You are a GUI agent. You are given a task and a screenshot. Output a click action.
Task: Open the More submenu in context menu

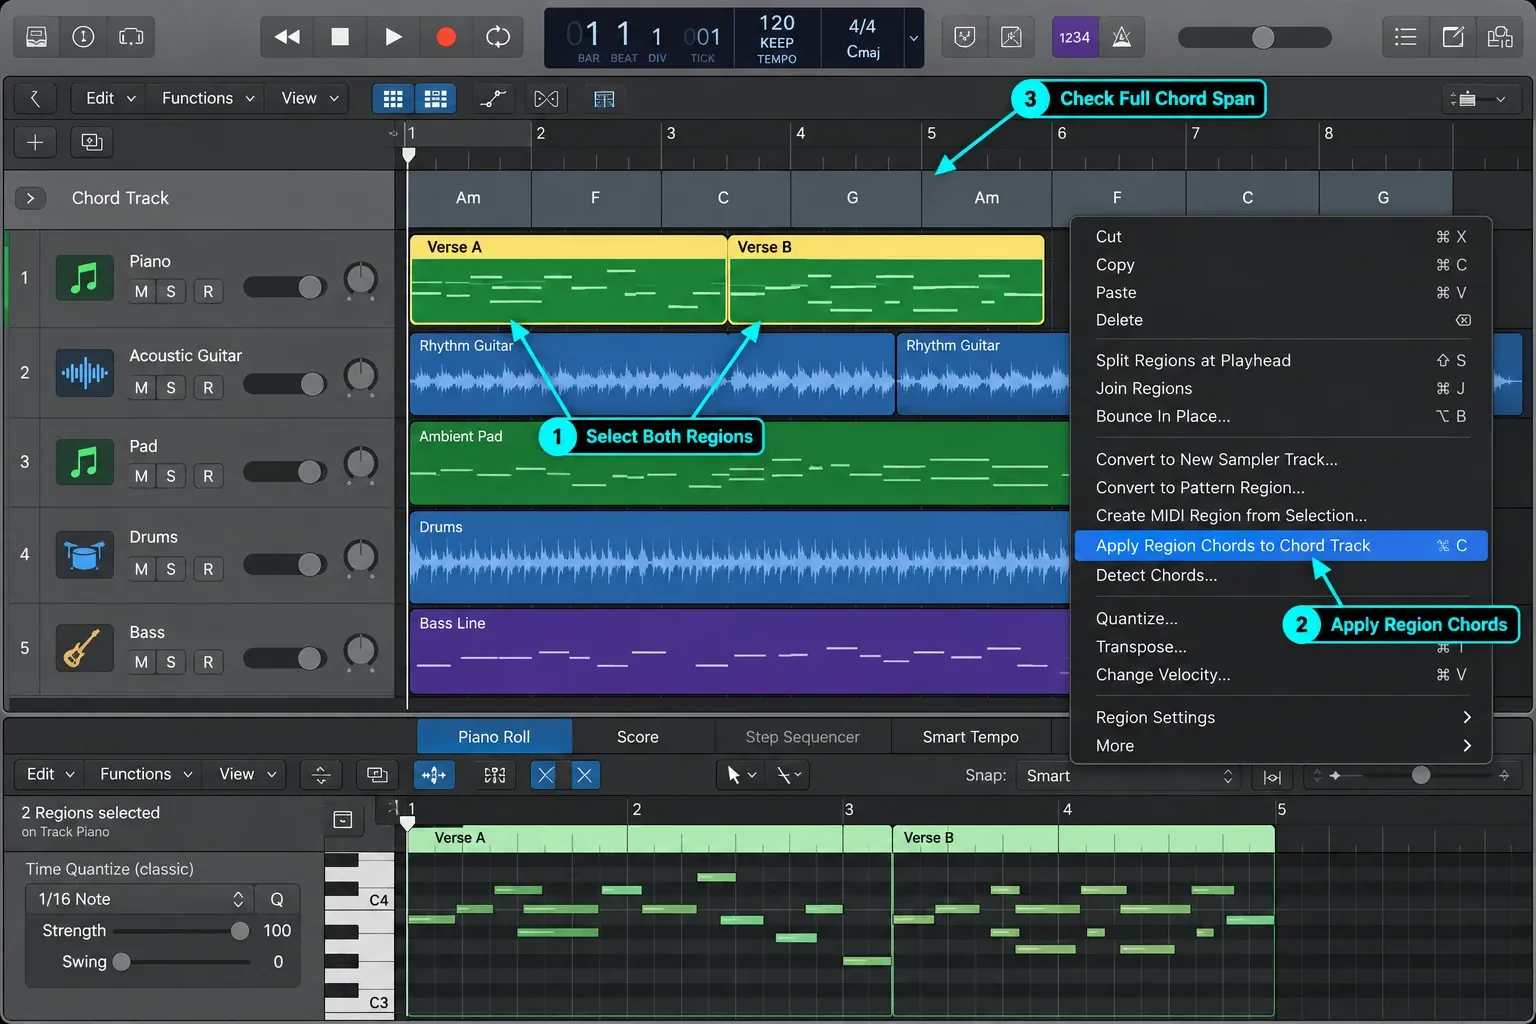[x=1281, y=745]
